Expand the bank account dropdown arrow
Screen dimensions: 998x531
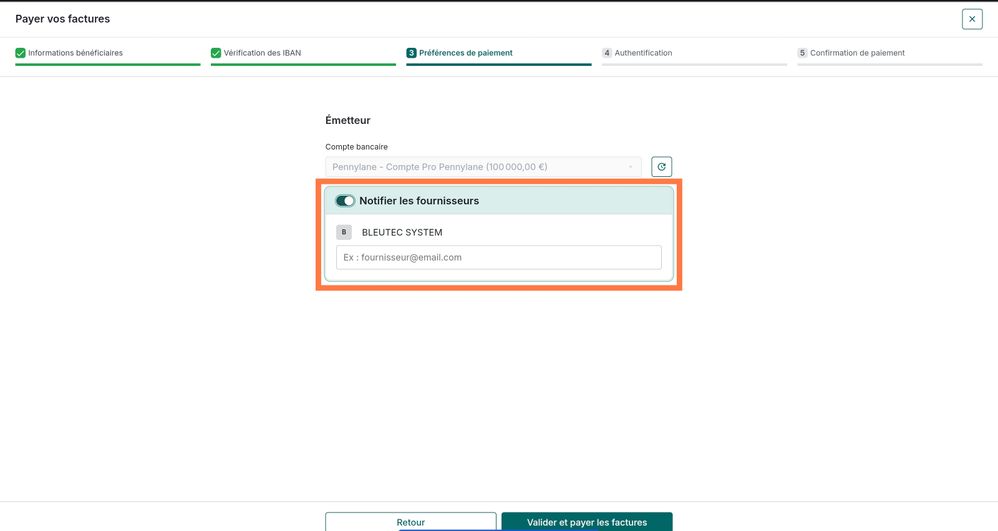(x=630, y=167)
